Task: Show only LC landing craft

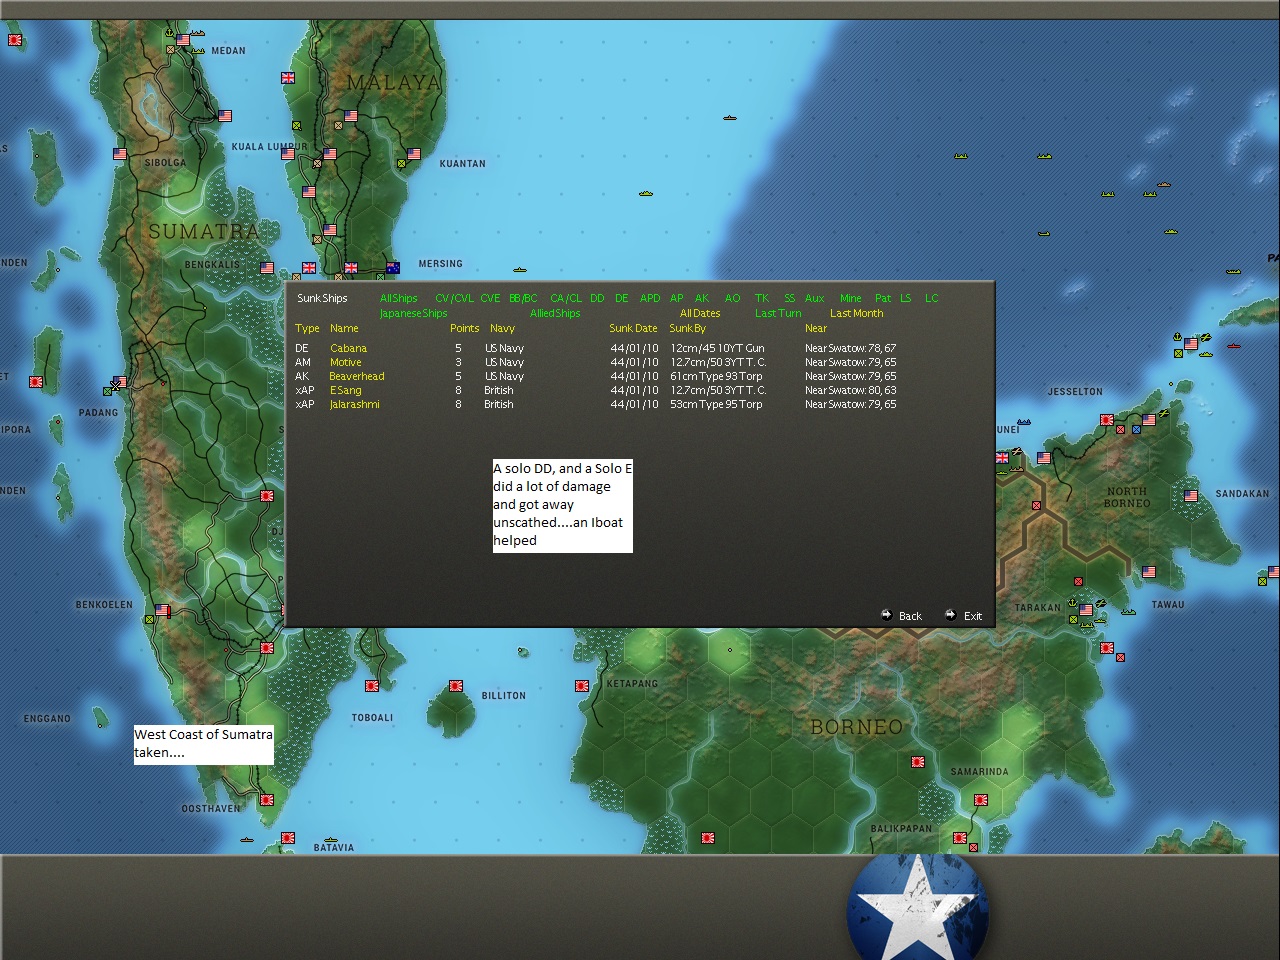Action: [x=932, y=298]
